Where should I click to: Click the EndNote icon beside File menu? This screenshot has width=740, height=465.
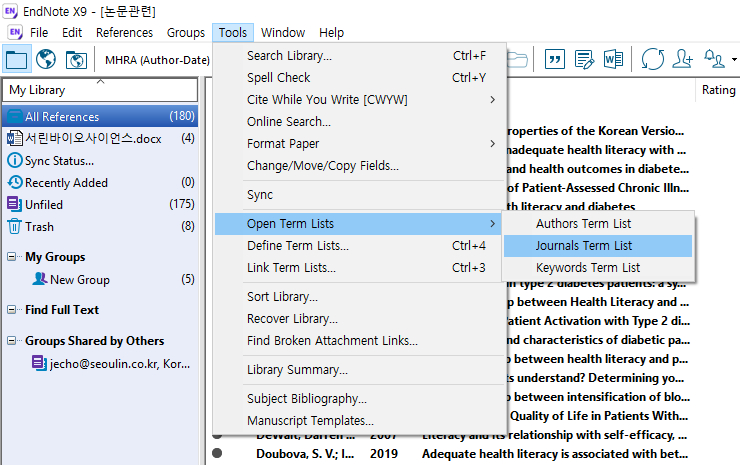click(15, 32)
